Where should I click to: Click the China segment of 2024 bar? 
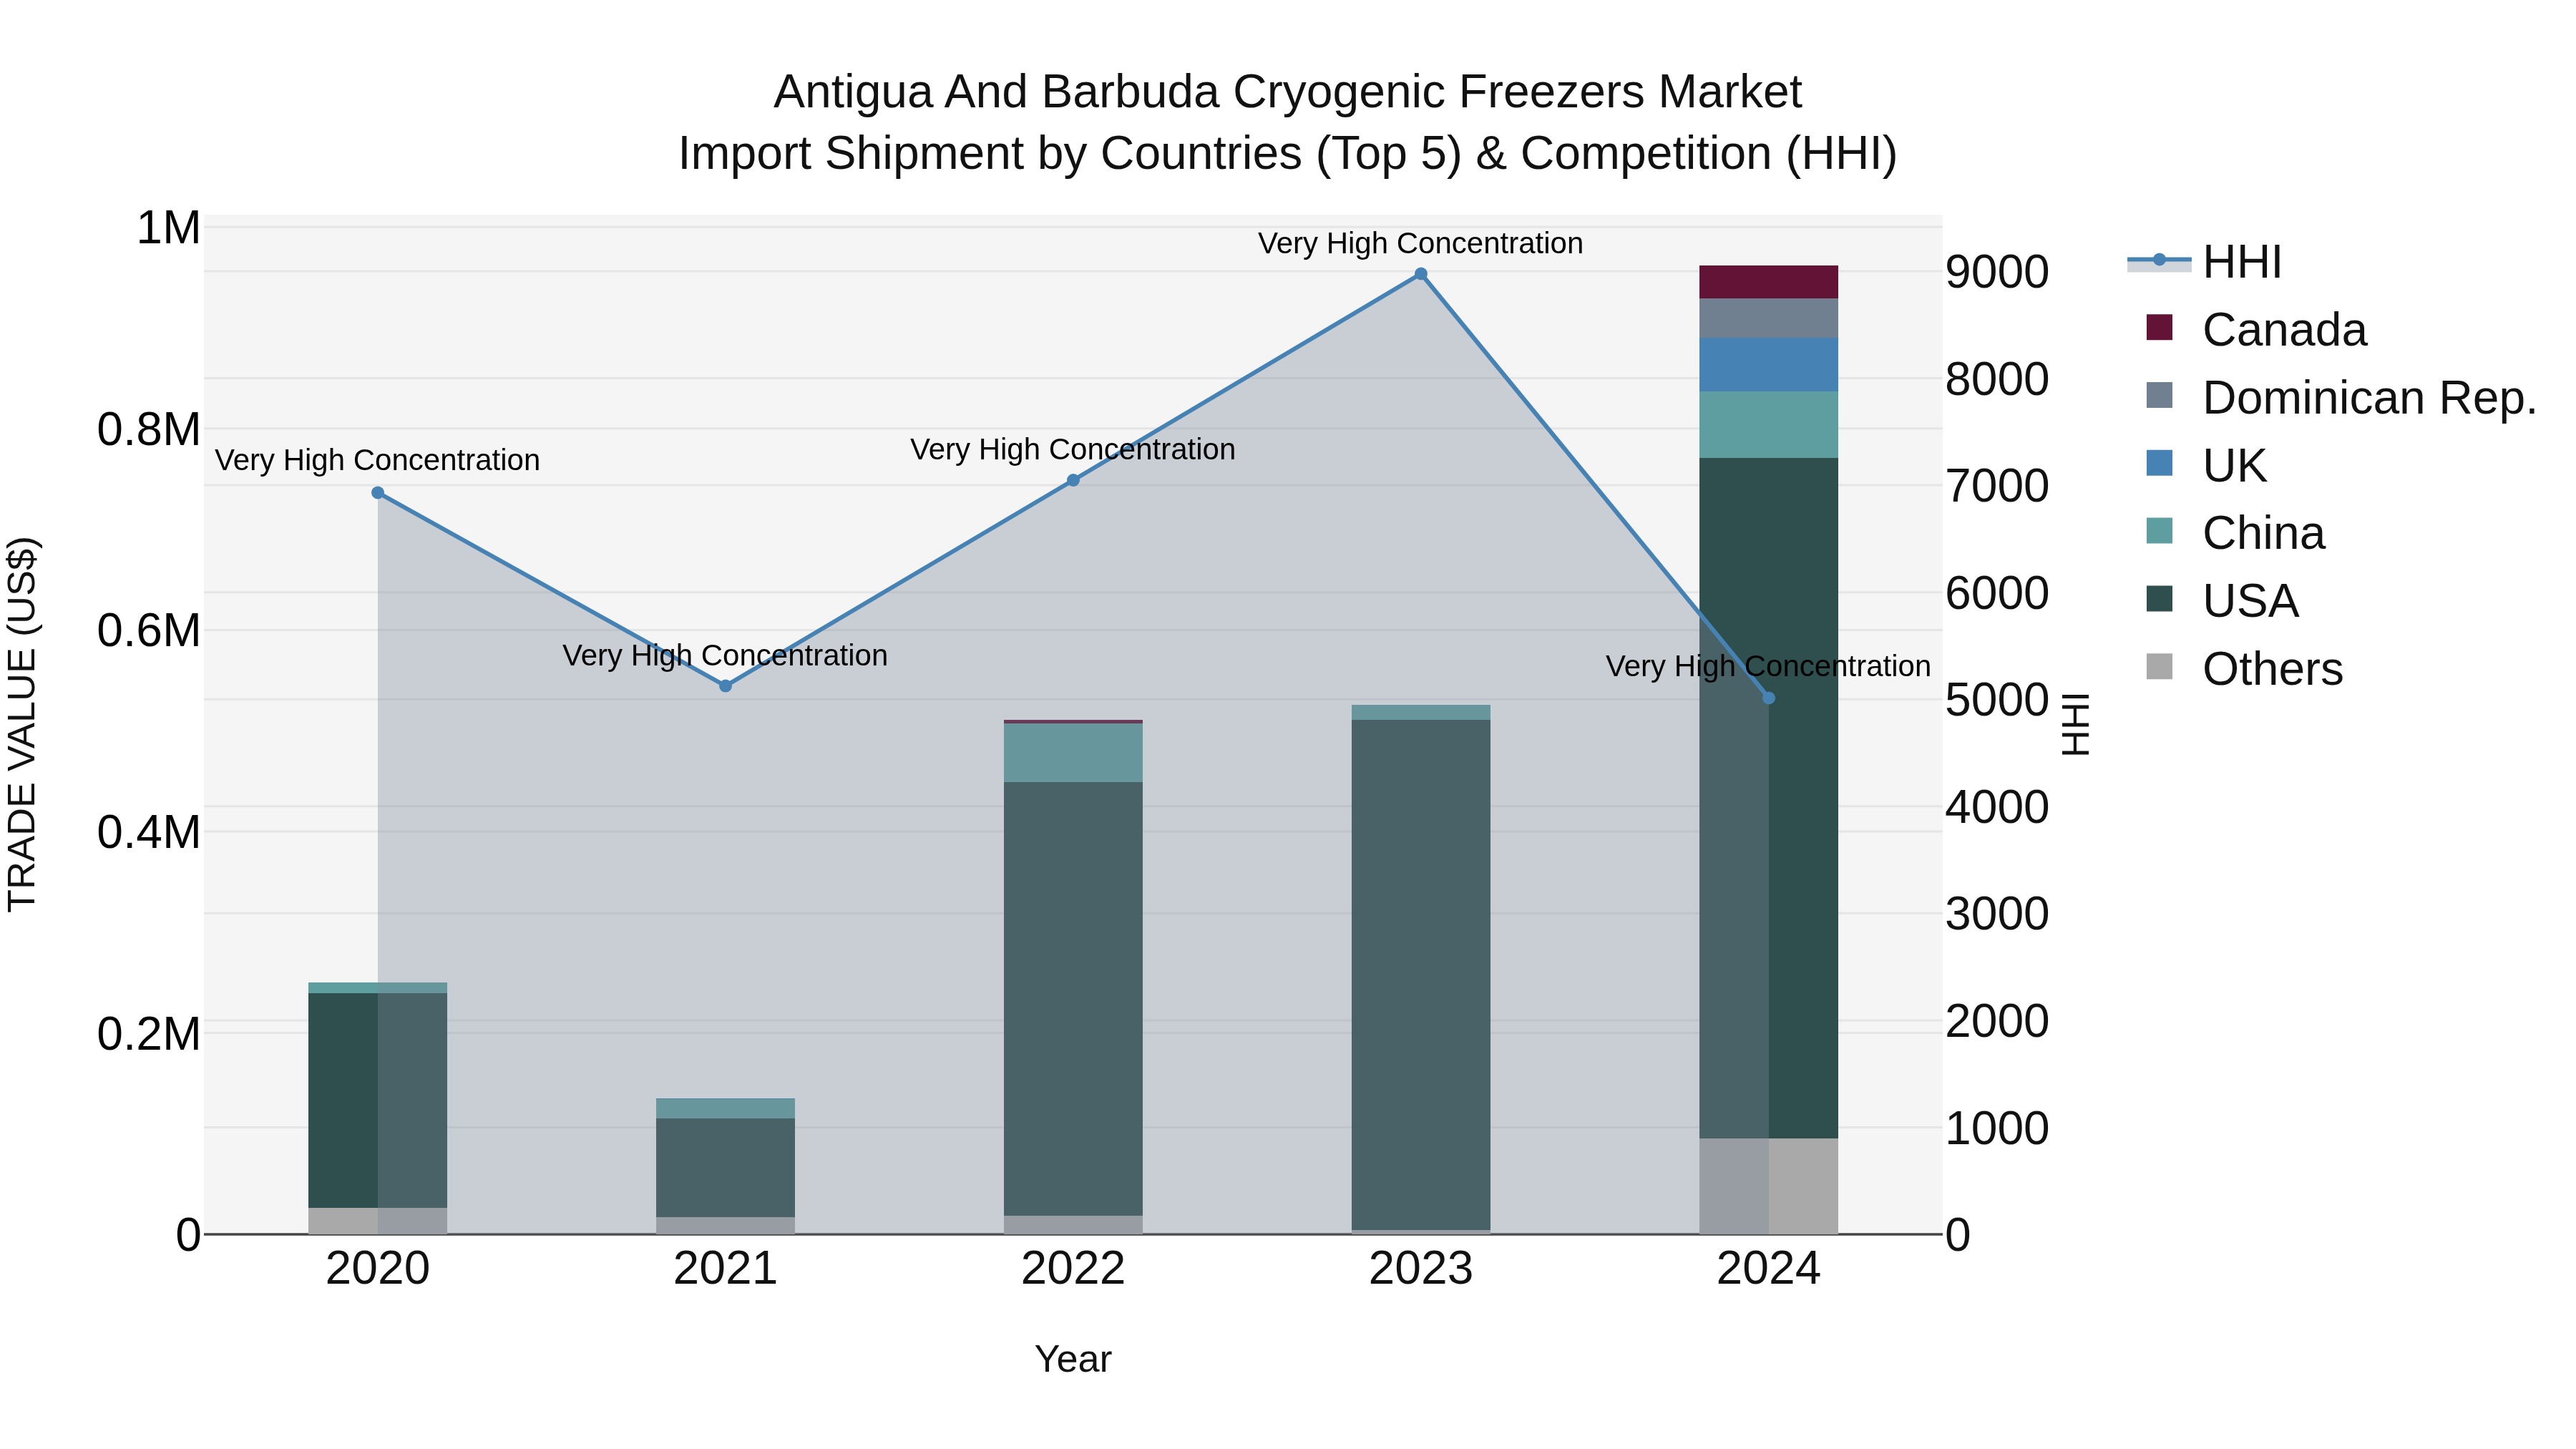coord(1769,425)
